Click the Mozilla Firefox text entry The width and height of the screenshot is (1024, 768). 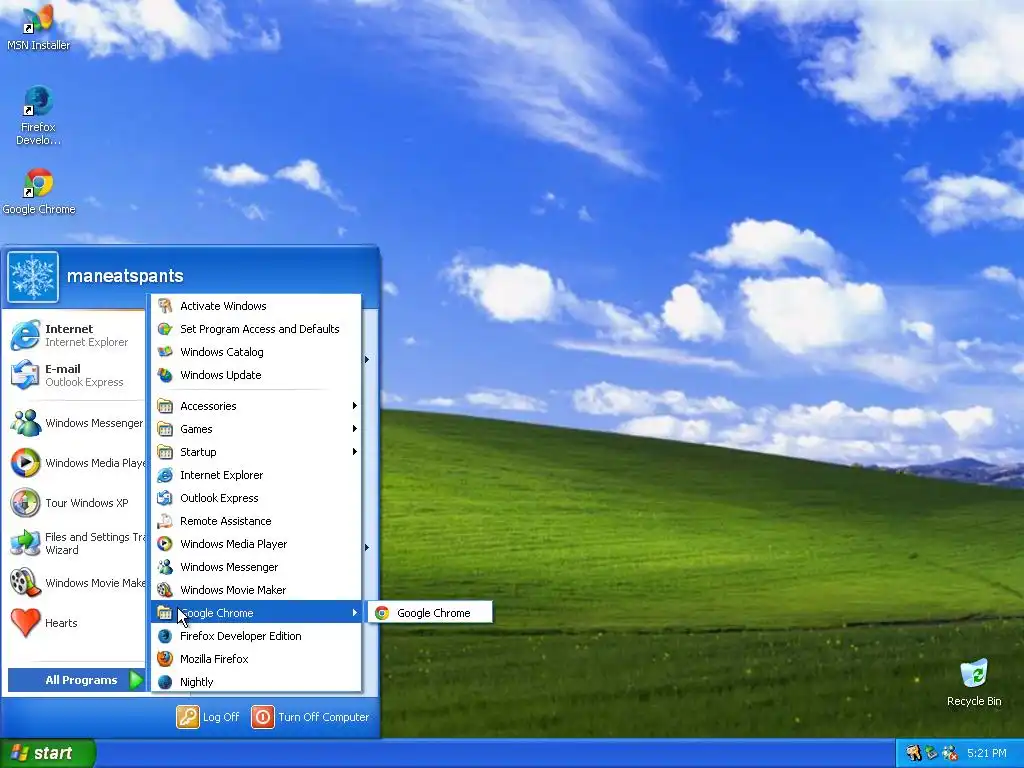(x=214, y=659)
